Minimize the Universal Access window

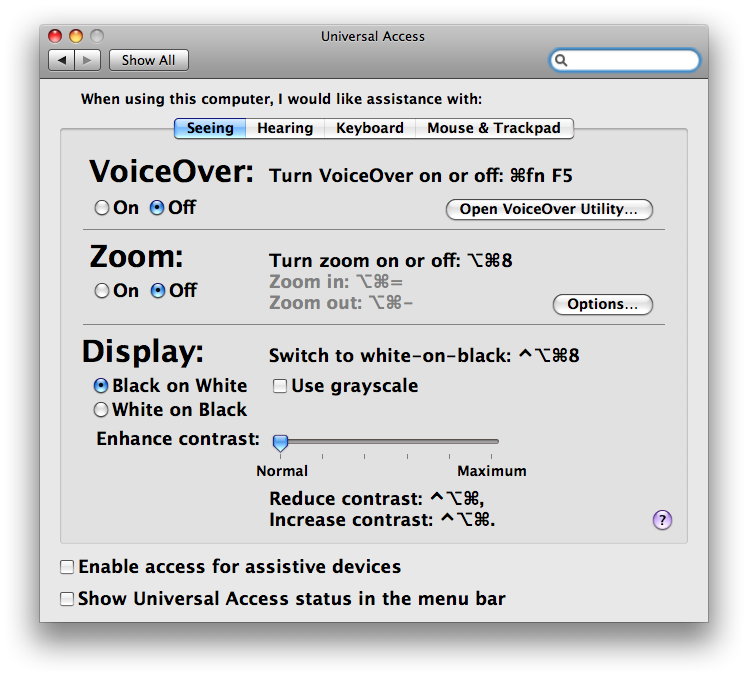pyautogui.click(x=76, y=36)
